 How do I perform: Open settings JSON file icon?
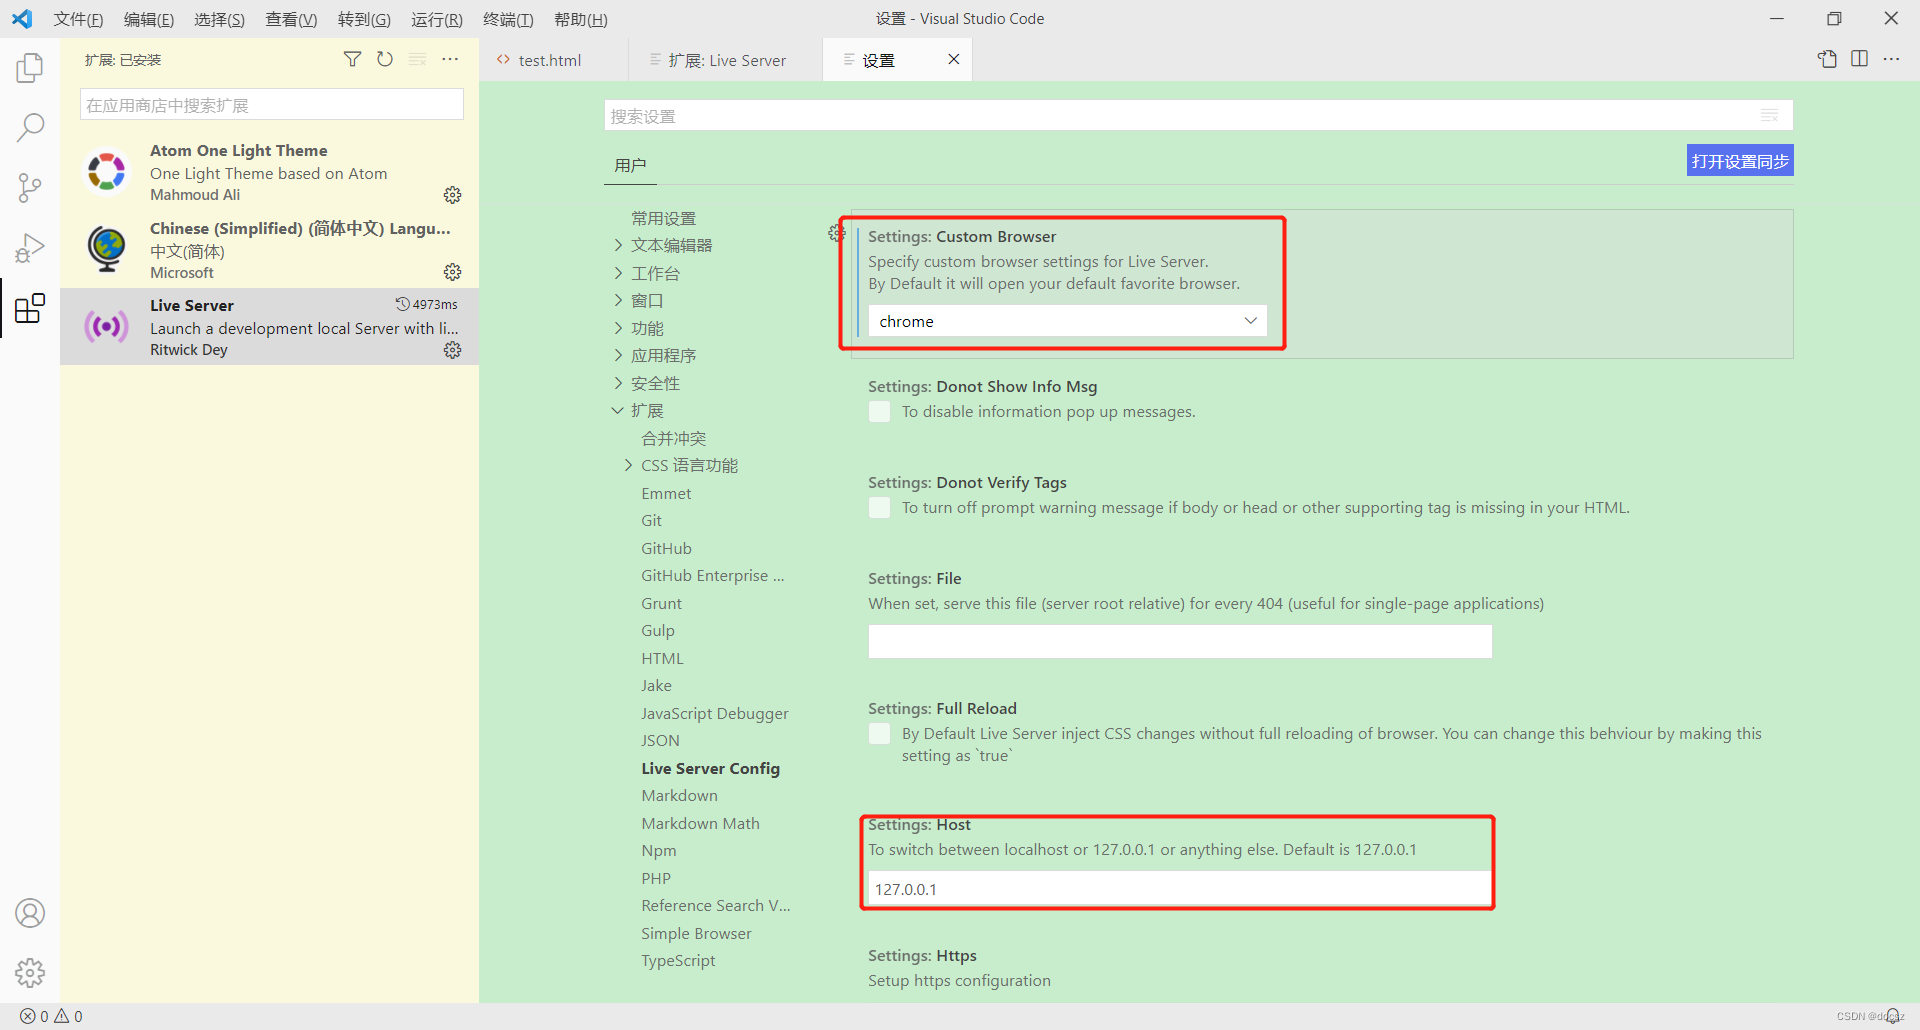[1827, 59]
